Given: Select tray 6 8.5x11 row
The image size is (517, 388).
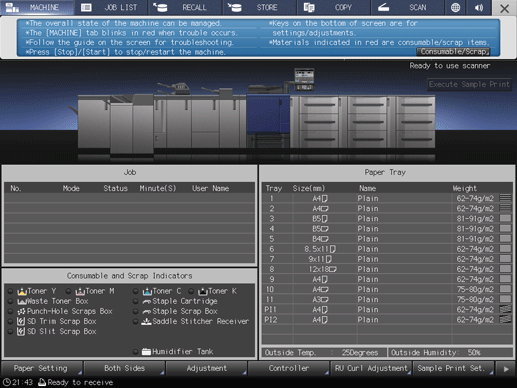Looking at the screenshot, I should pos(387,249).
